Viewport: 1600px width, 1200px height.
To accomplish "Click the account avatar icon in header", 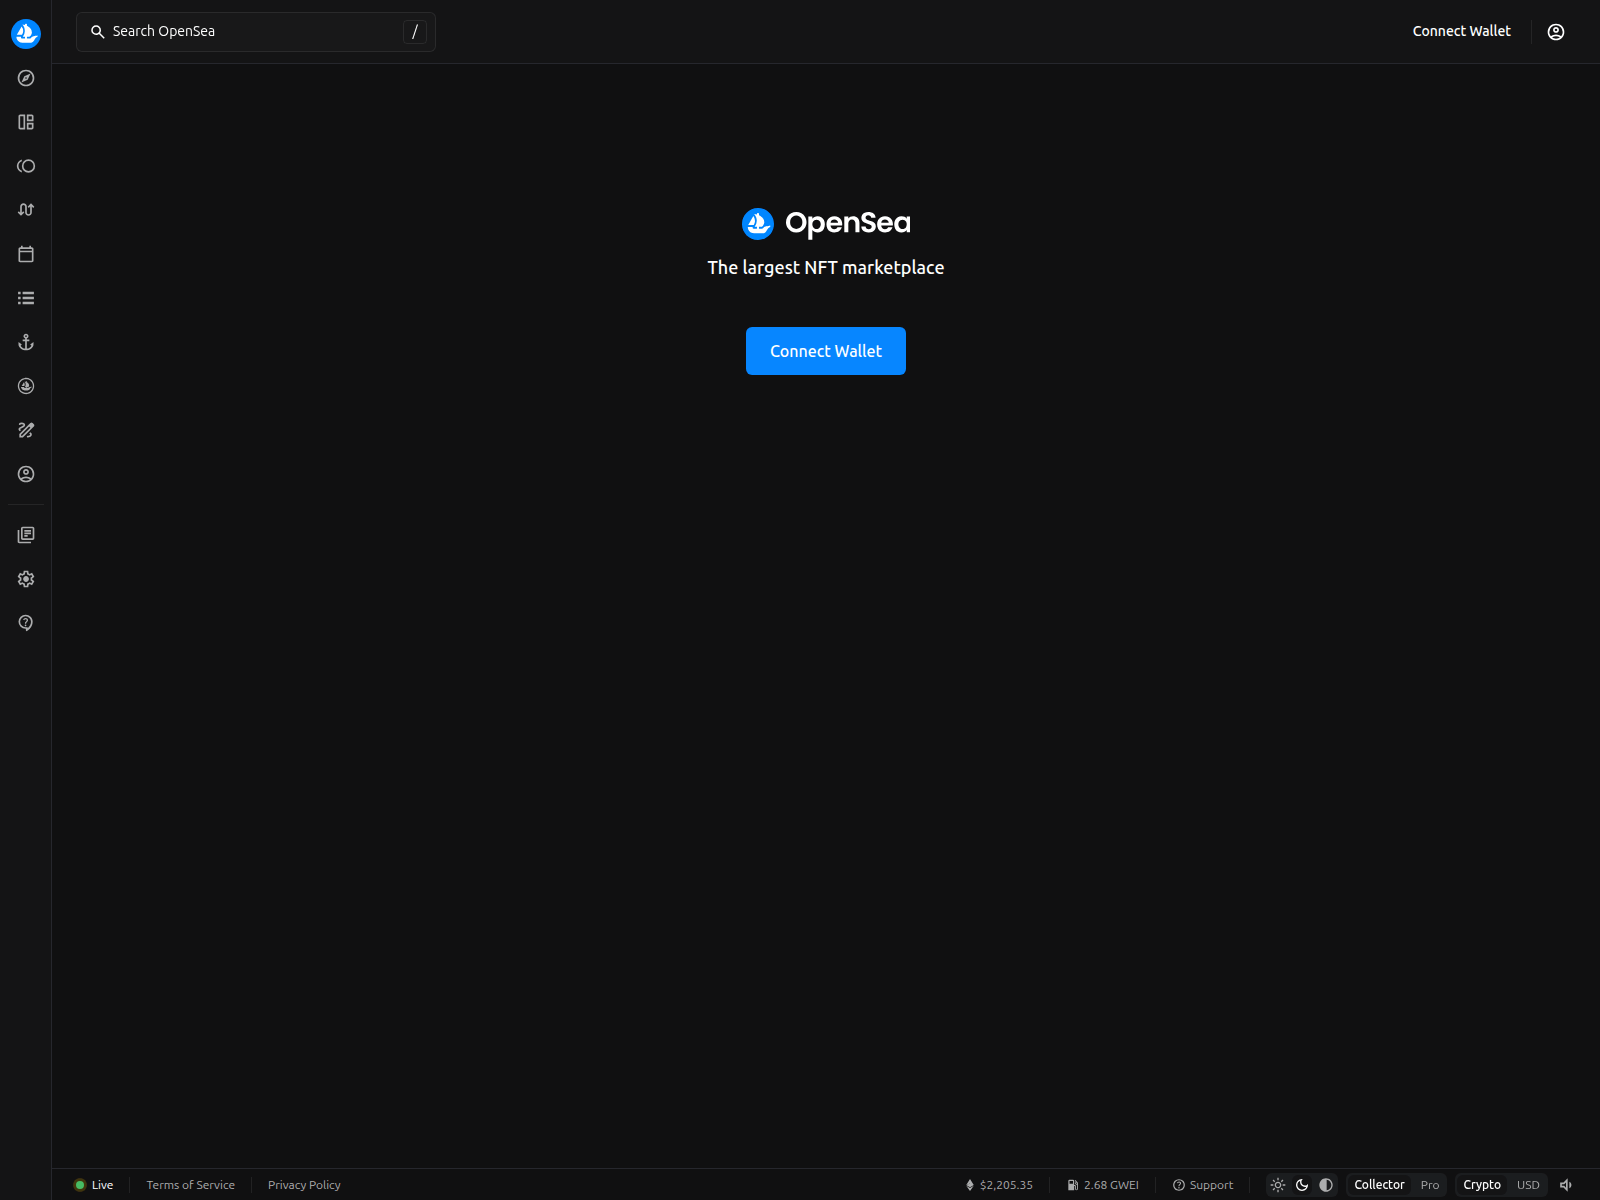I will coord(1556,32).
